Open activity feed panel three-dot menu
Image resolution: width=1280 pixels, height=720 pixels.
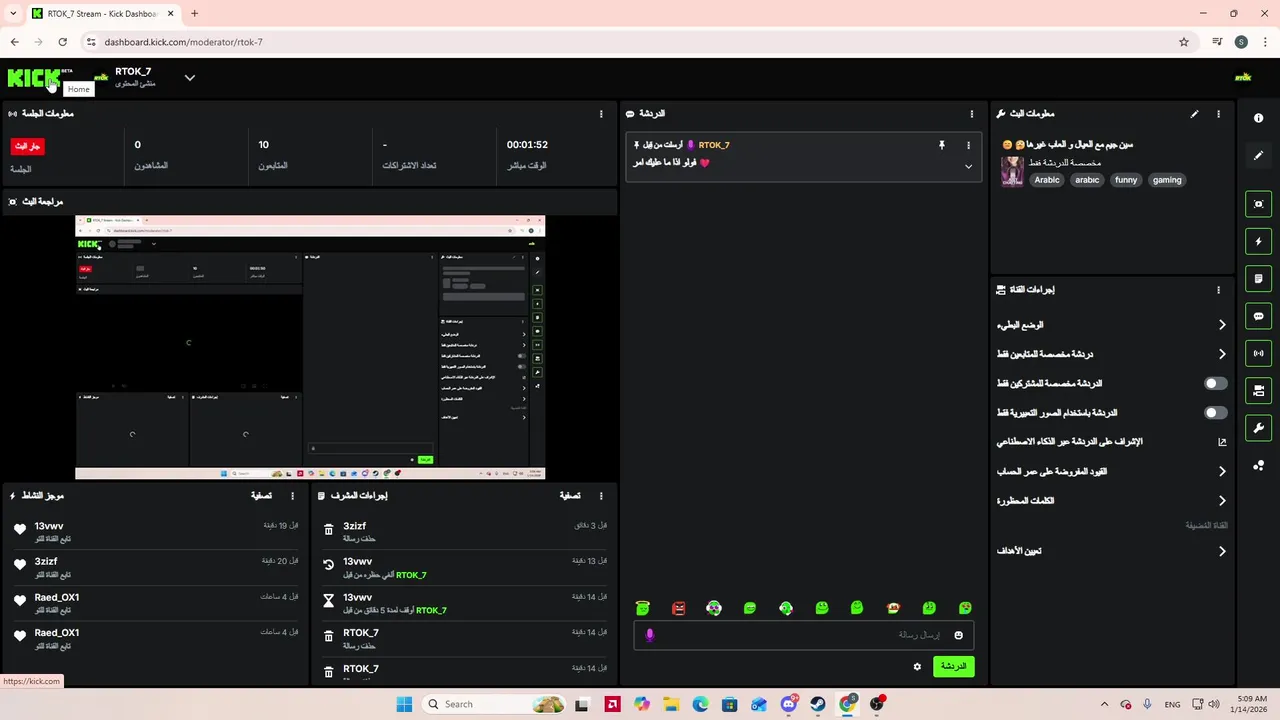[293, 496]
